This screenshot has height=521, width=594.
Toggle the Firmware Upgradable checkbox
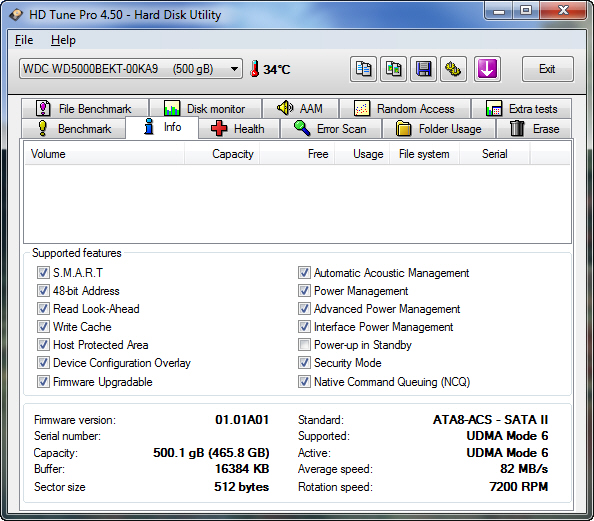click(43, 382)
